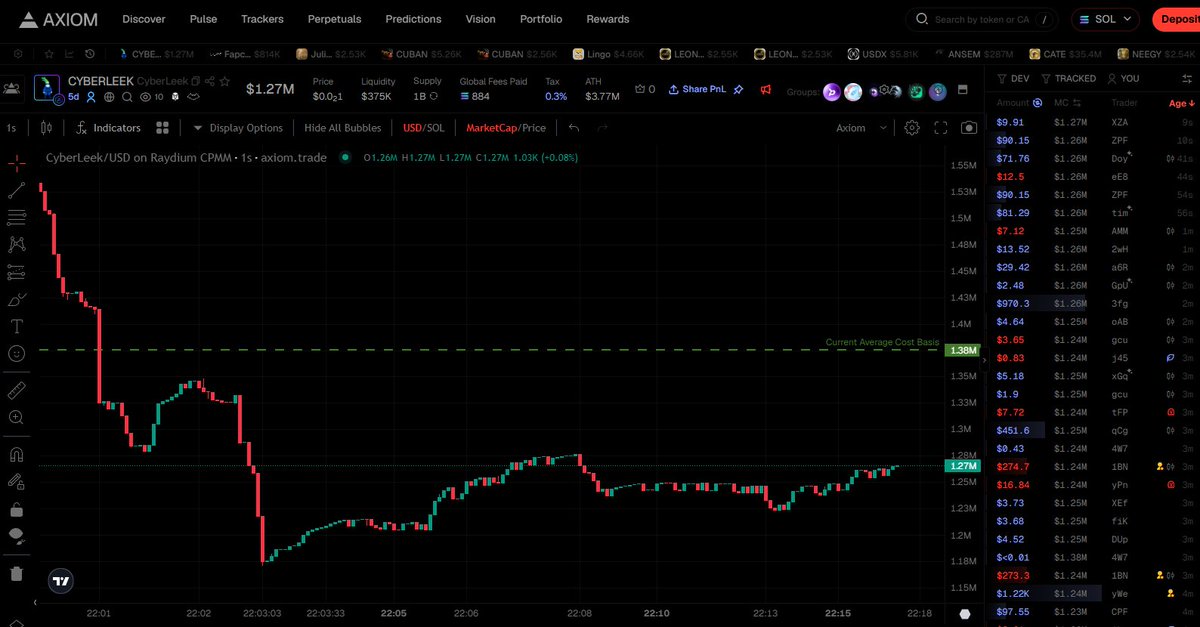
Task: Enable the TRACKED trades filter
Action: [x=1068, y=78]
